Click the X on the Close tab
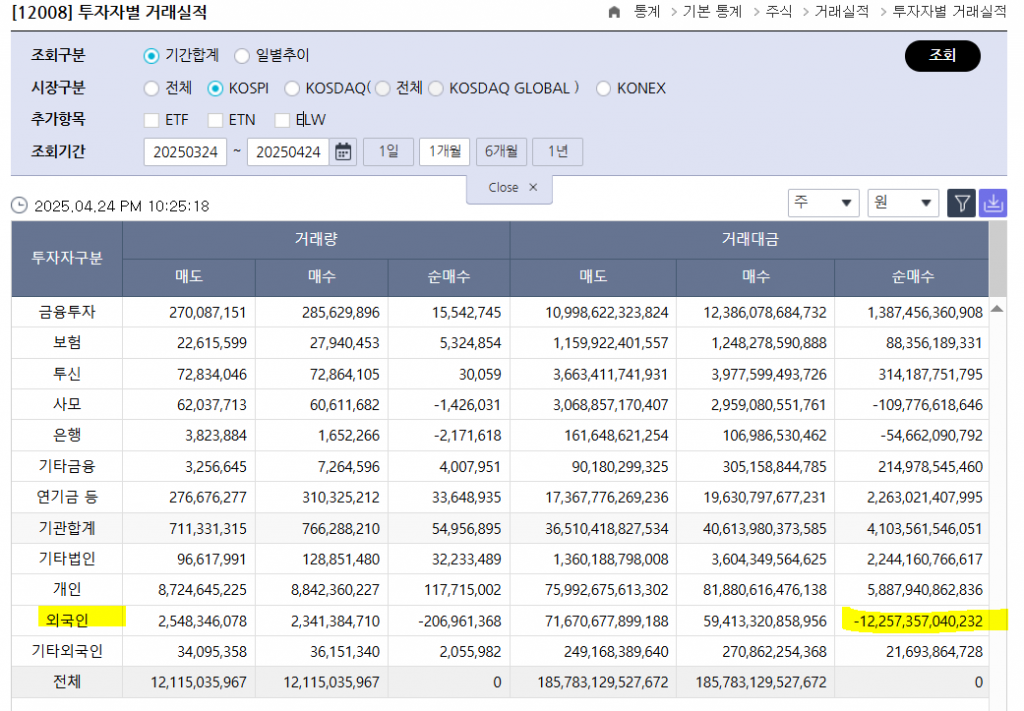Screen dimensions: 1024x711 pos(533,187)
